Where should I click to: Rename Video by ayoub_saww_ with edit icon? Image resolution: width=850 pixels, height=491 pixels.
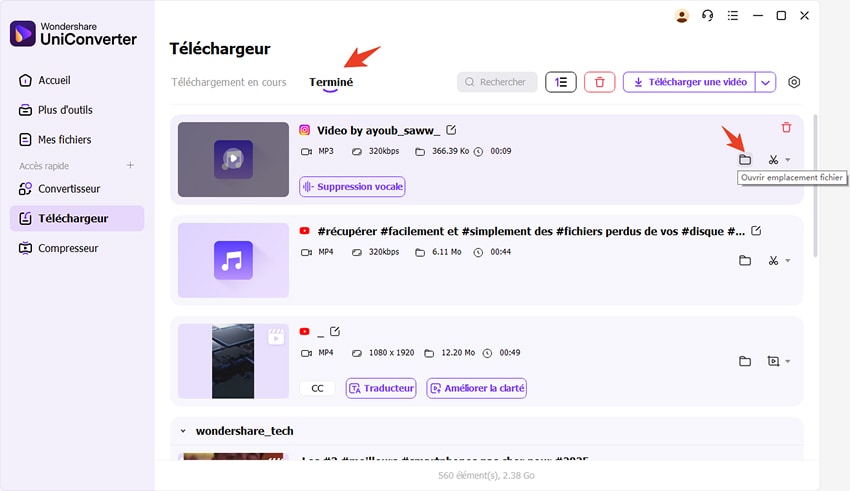(x=451, y=130)
